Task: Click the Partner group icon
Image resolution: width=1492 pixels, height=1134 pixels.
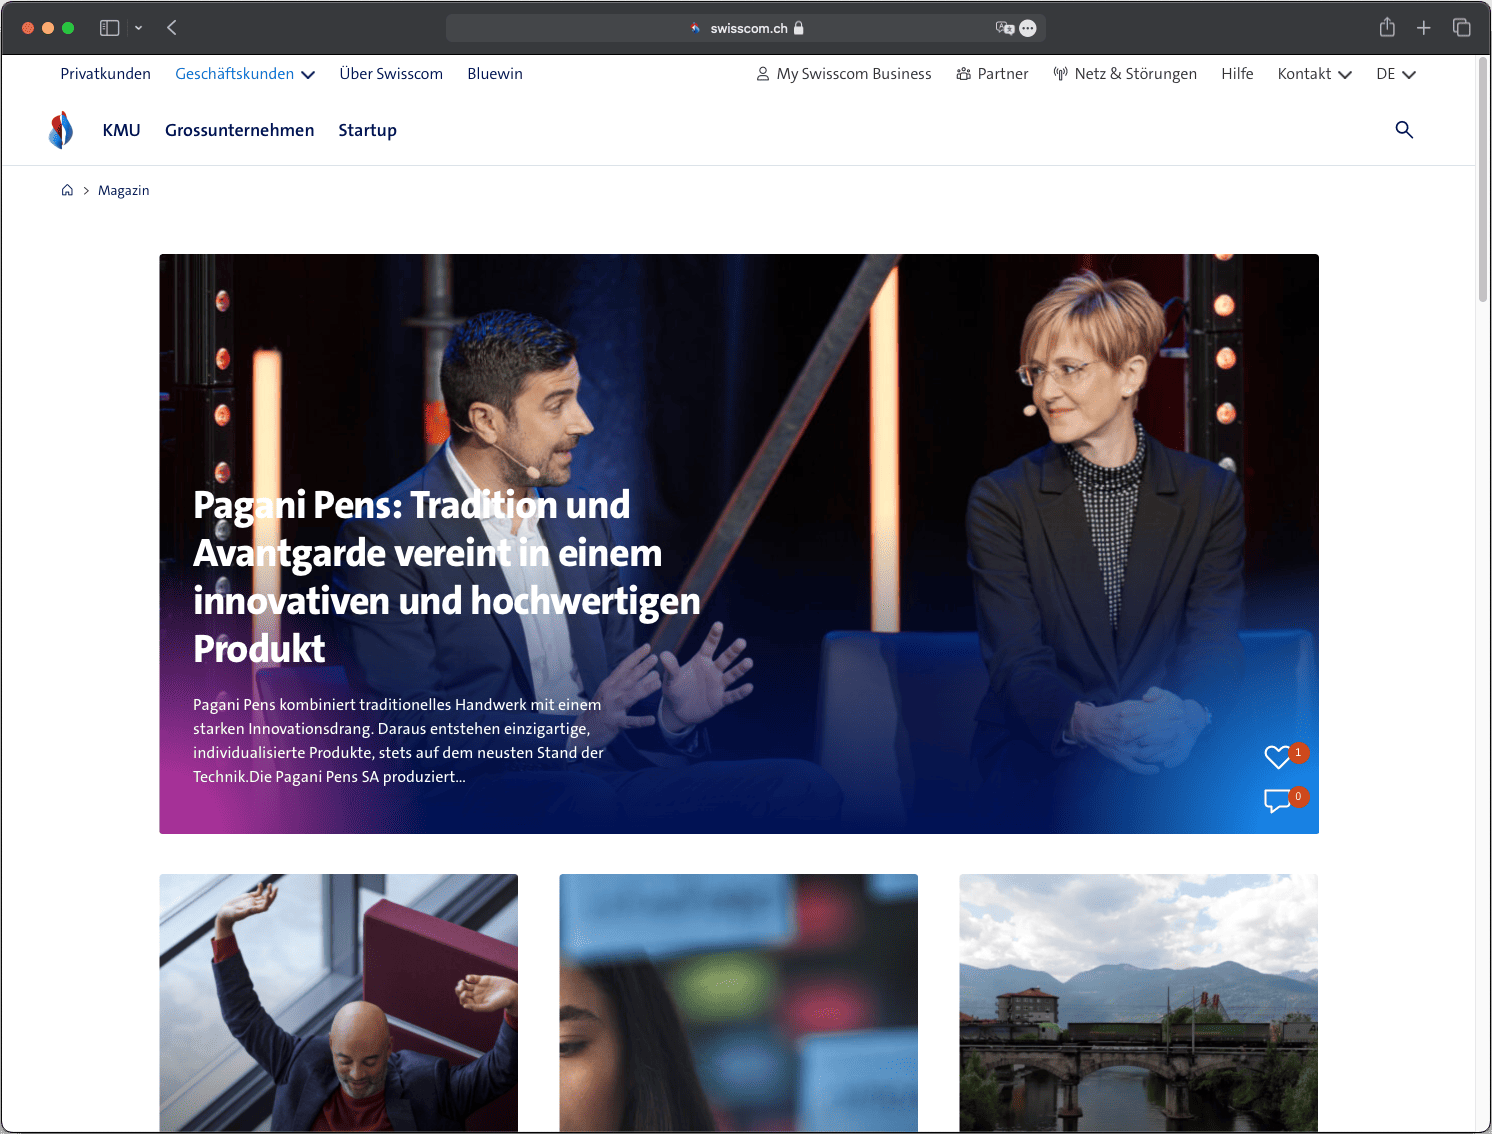Action: pyautogui.click(x=963, y=73)
